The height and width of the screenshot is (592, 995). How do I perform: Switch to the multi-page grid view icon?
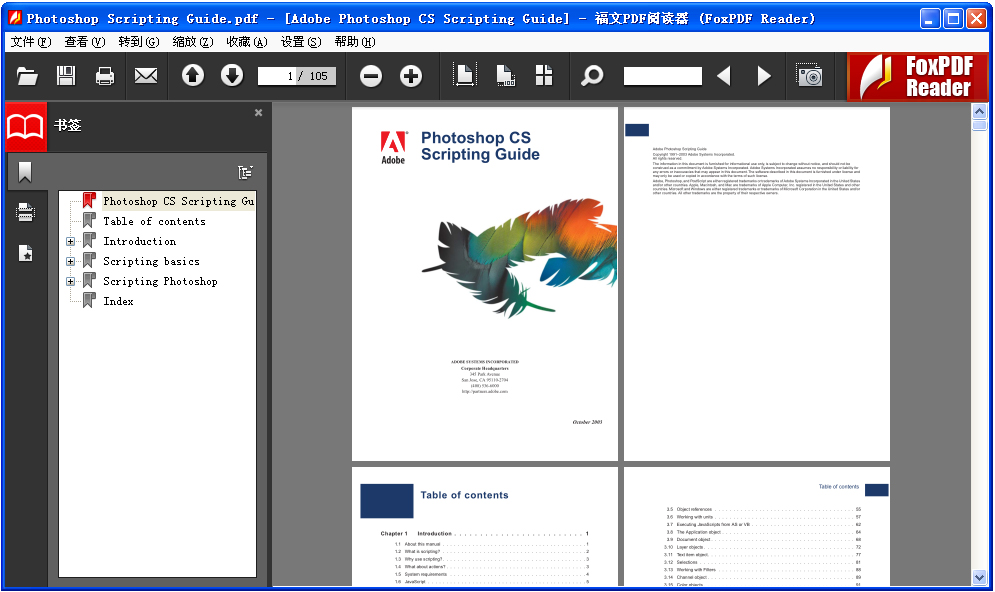(544, 76)
